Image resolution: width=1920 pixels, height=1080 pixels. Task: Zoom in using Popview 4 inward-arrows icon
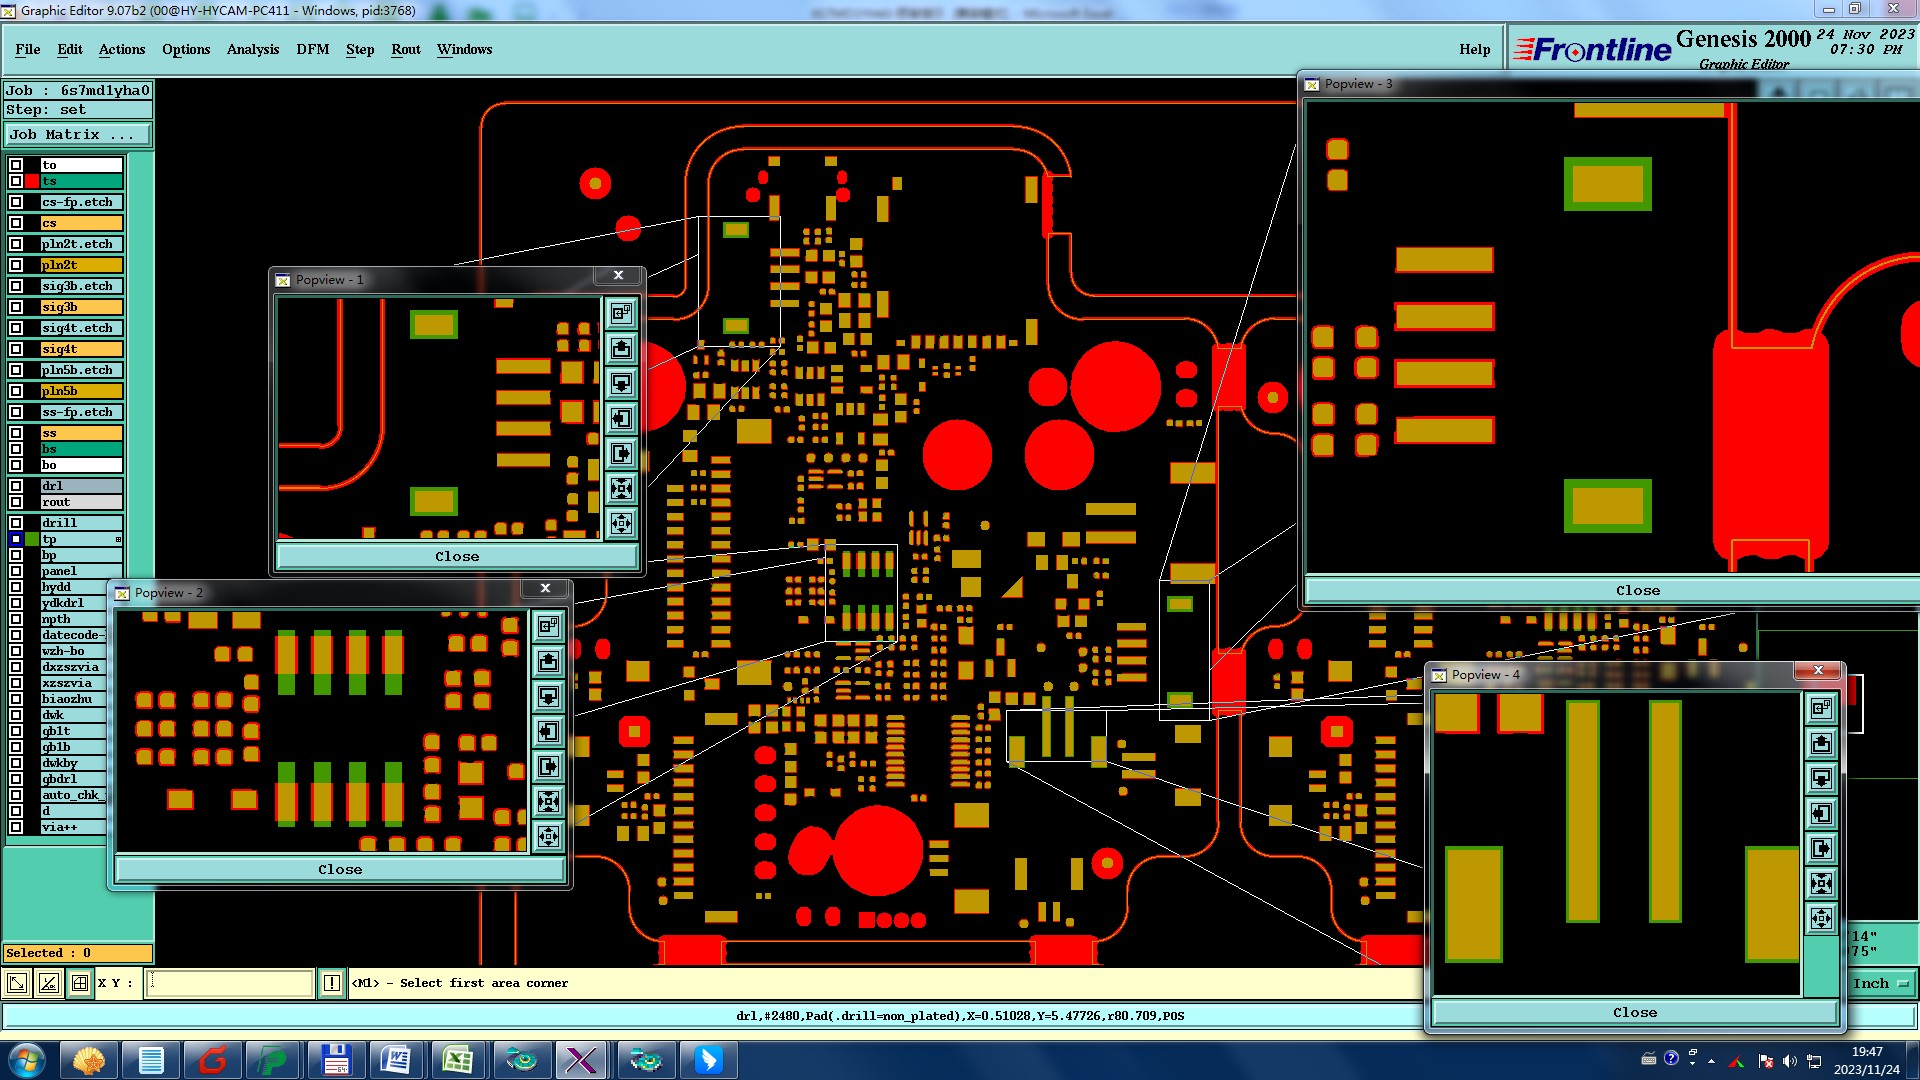(1821, 883)
